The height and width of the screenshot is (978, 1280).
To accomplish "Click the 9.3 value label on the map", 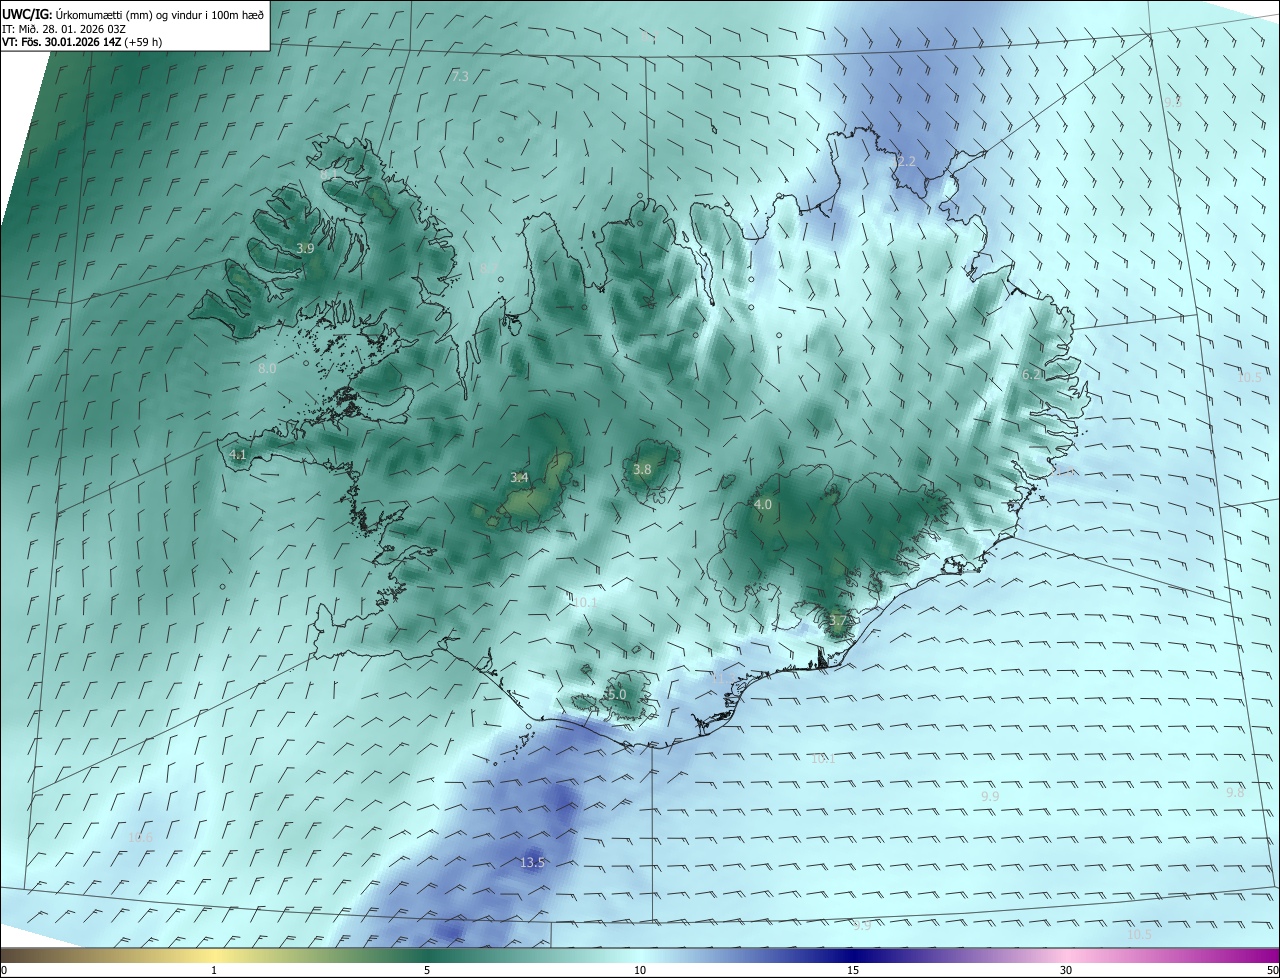I will click(1173, 102).
